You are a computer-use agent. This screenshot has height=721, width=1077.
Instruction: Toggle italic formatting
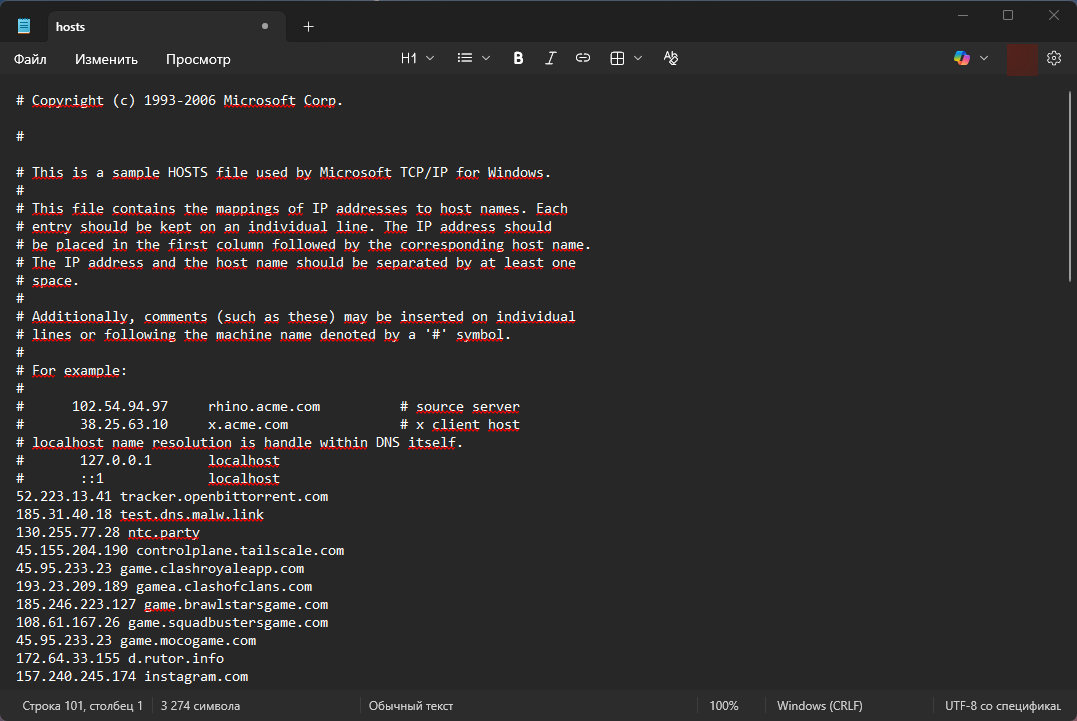(550, 59)
